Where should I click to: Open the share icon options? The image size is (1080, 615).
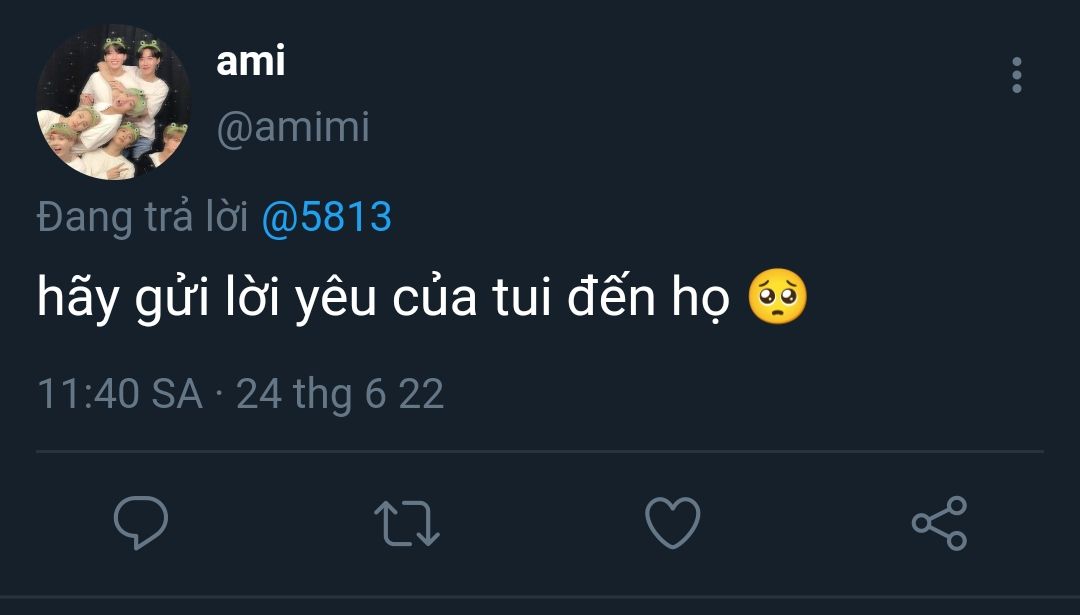coord(939,523)
